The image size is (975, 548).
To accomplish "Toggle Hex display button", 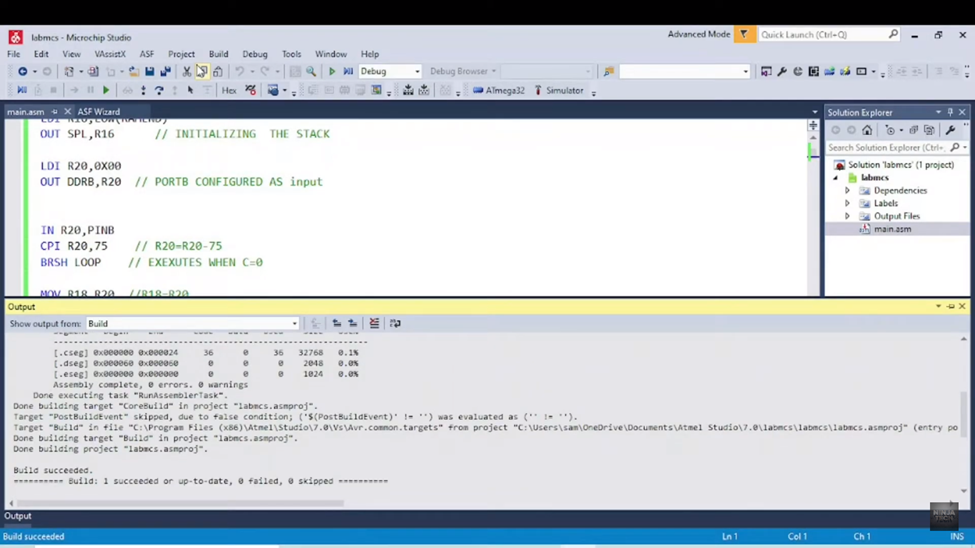I will click(x=229, y=91).
